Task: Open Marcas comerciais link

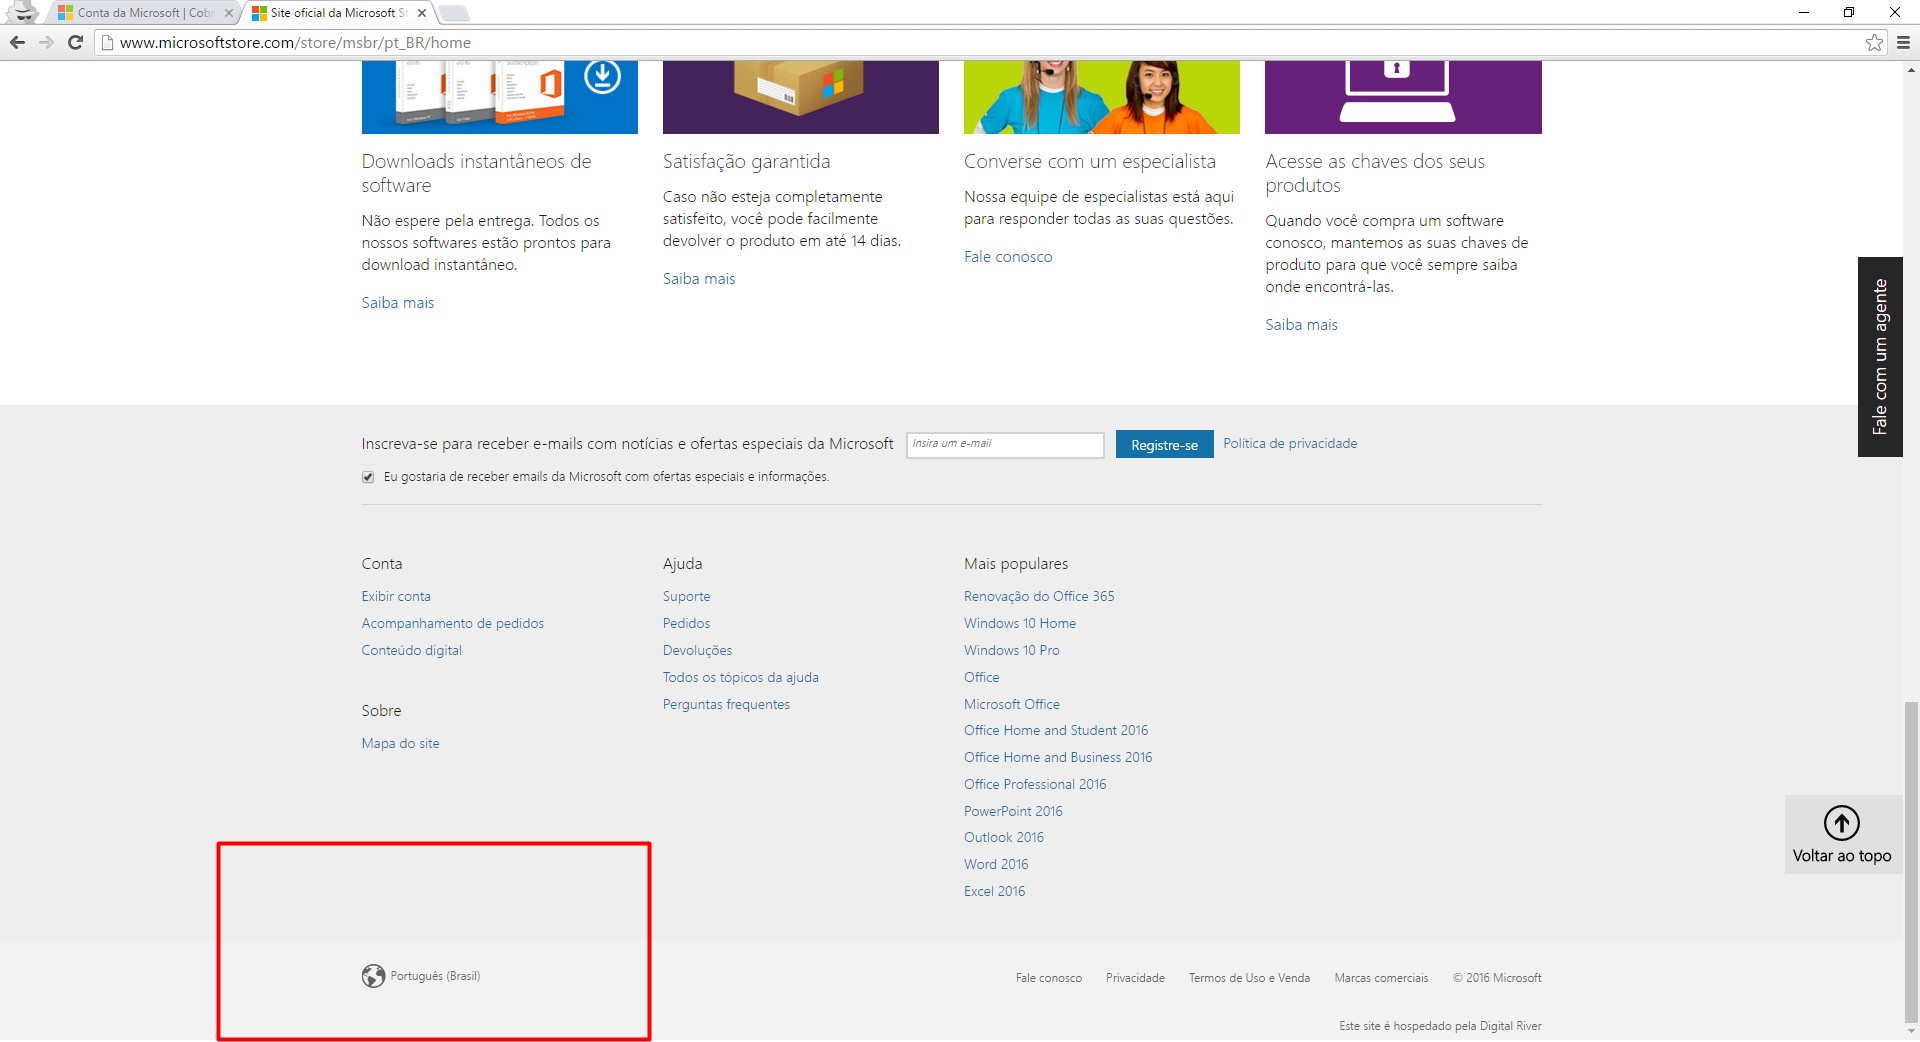Action: (x=1381, y=978)
